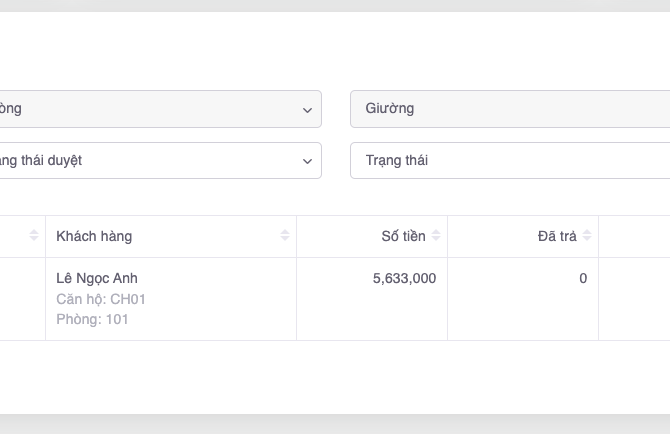Viewport: 670px width, 434px height.
Task: Click the row cell left of Lê Ngọc Anh
Action: (22, 298)
